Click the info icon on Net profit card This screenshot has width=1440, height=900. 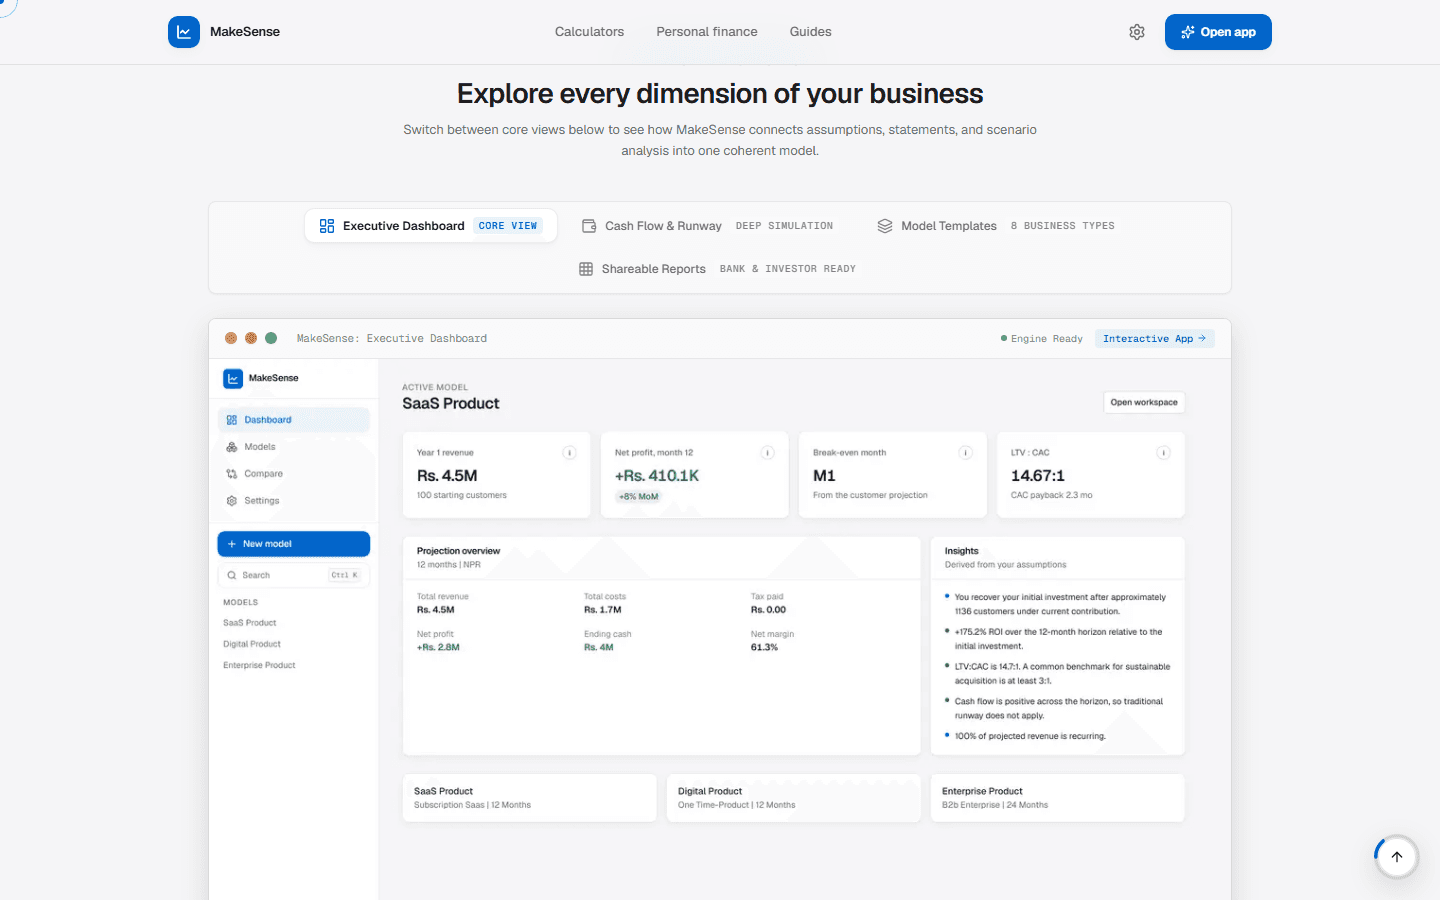coord(768,453)
